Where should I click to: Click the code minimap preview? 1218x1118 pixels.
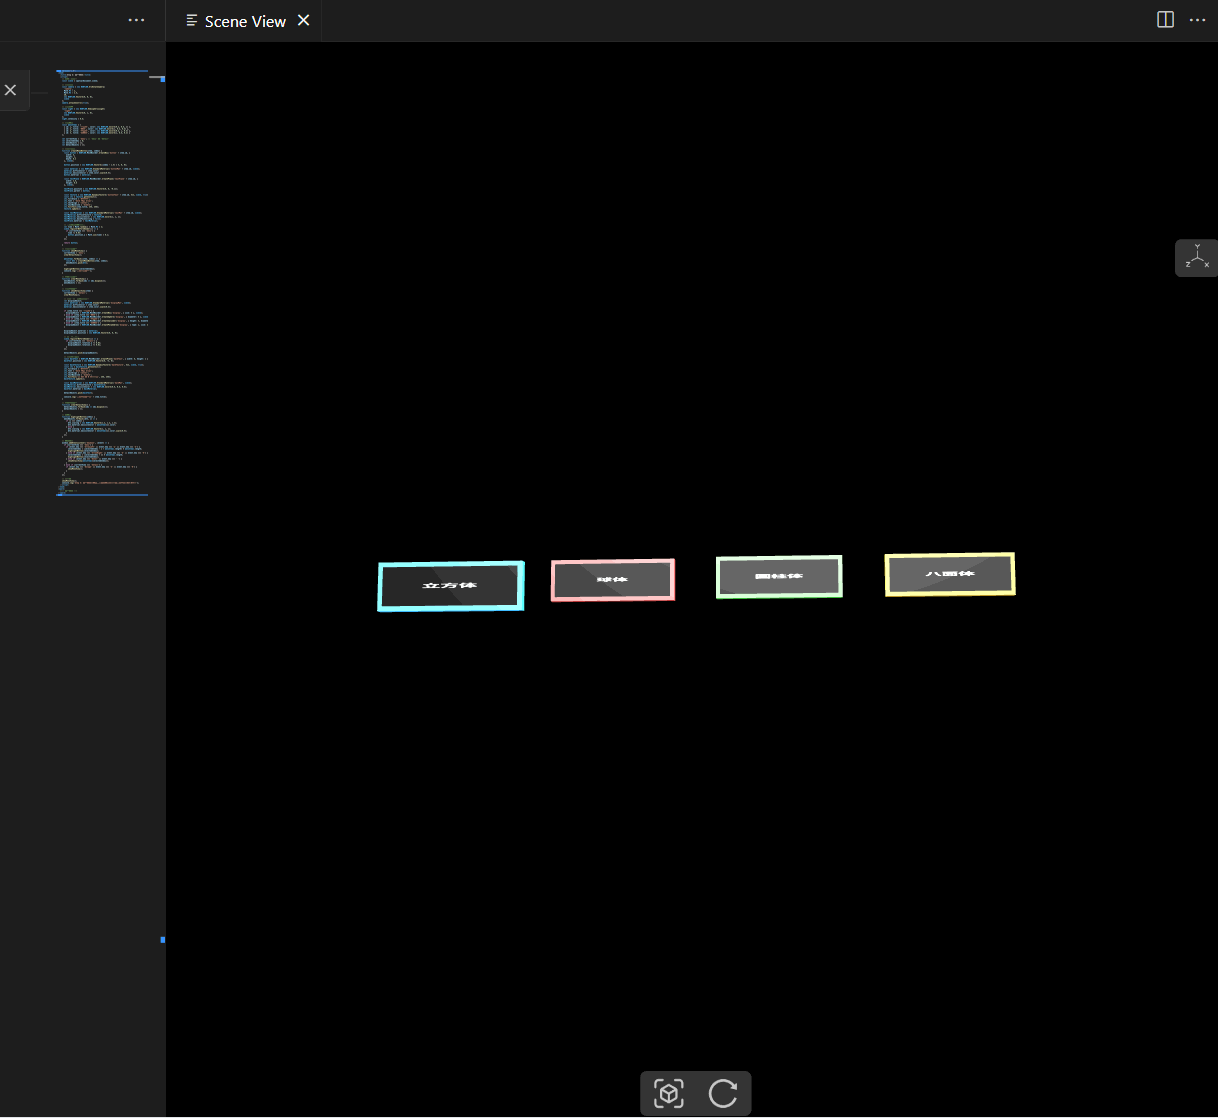(x=103, y=283)
